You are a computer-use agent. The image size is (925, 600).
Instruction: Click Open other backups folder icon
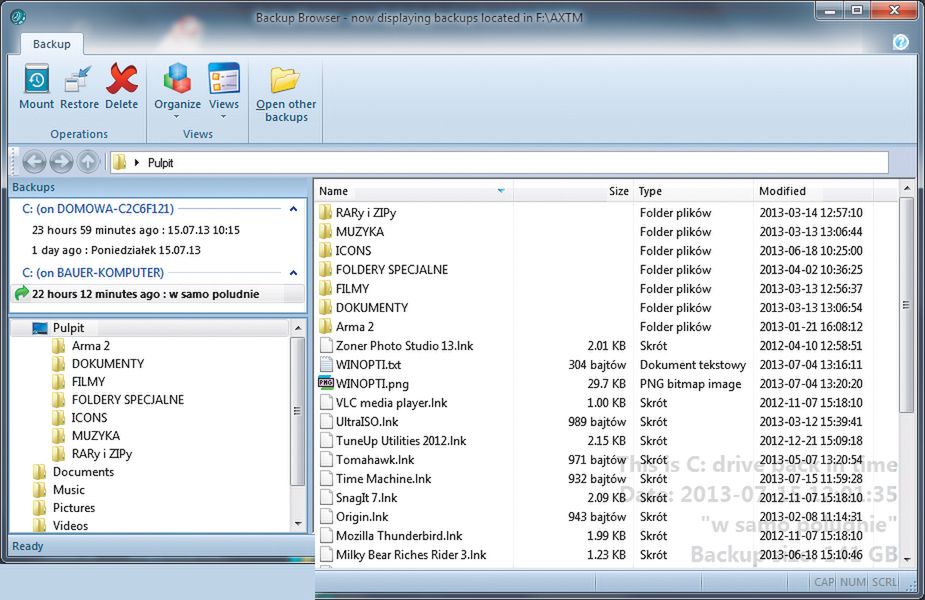pyautogui.click(x=286, y=80)
